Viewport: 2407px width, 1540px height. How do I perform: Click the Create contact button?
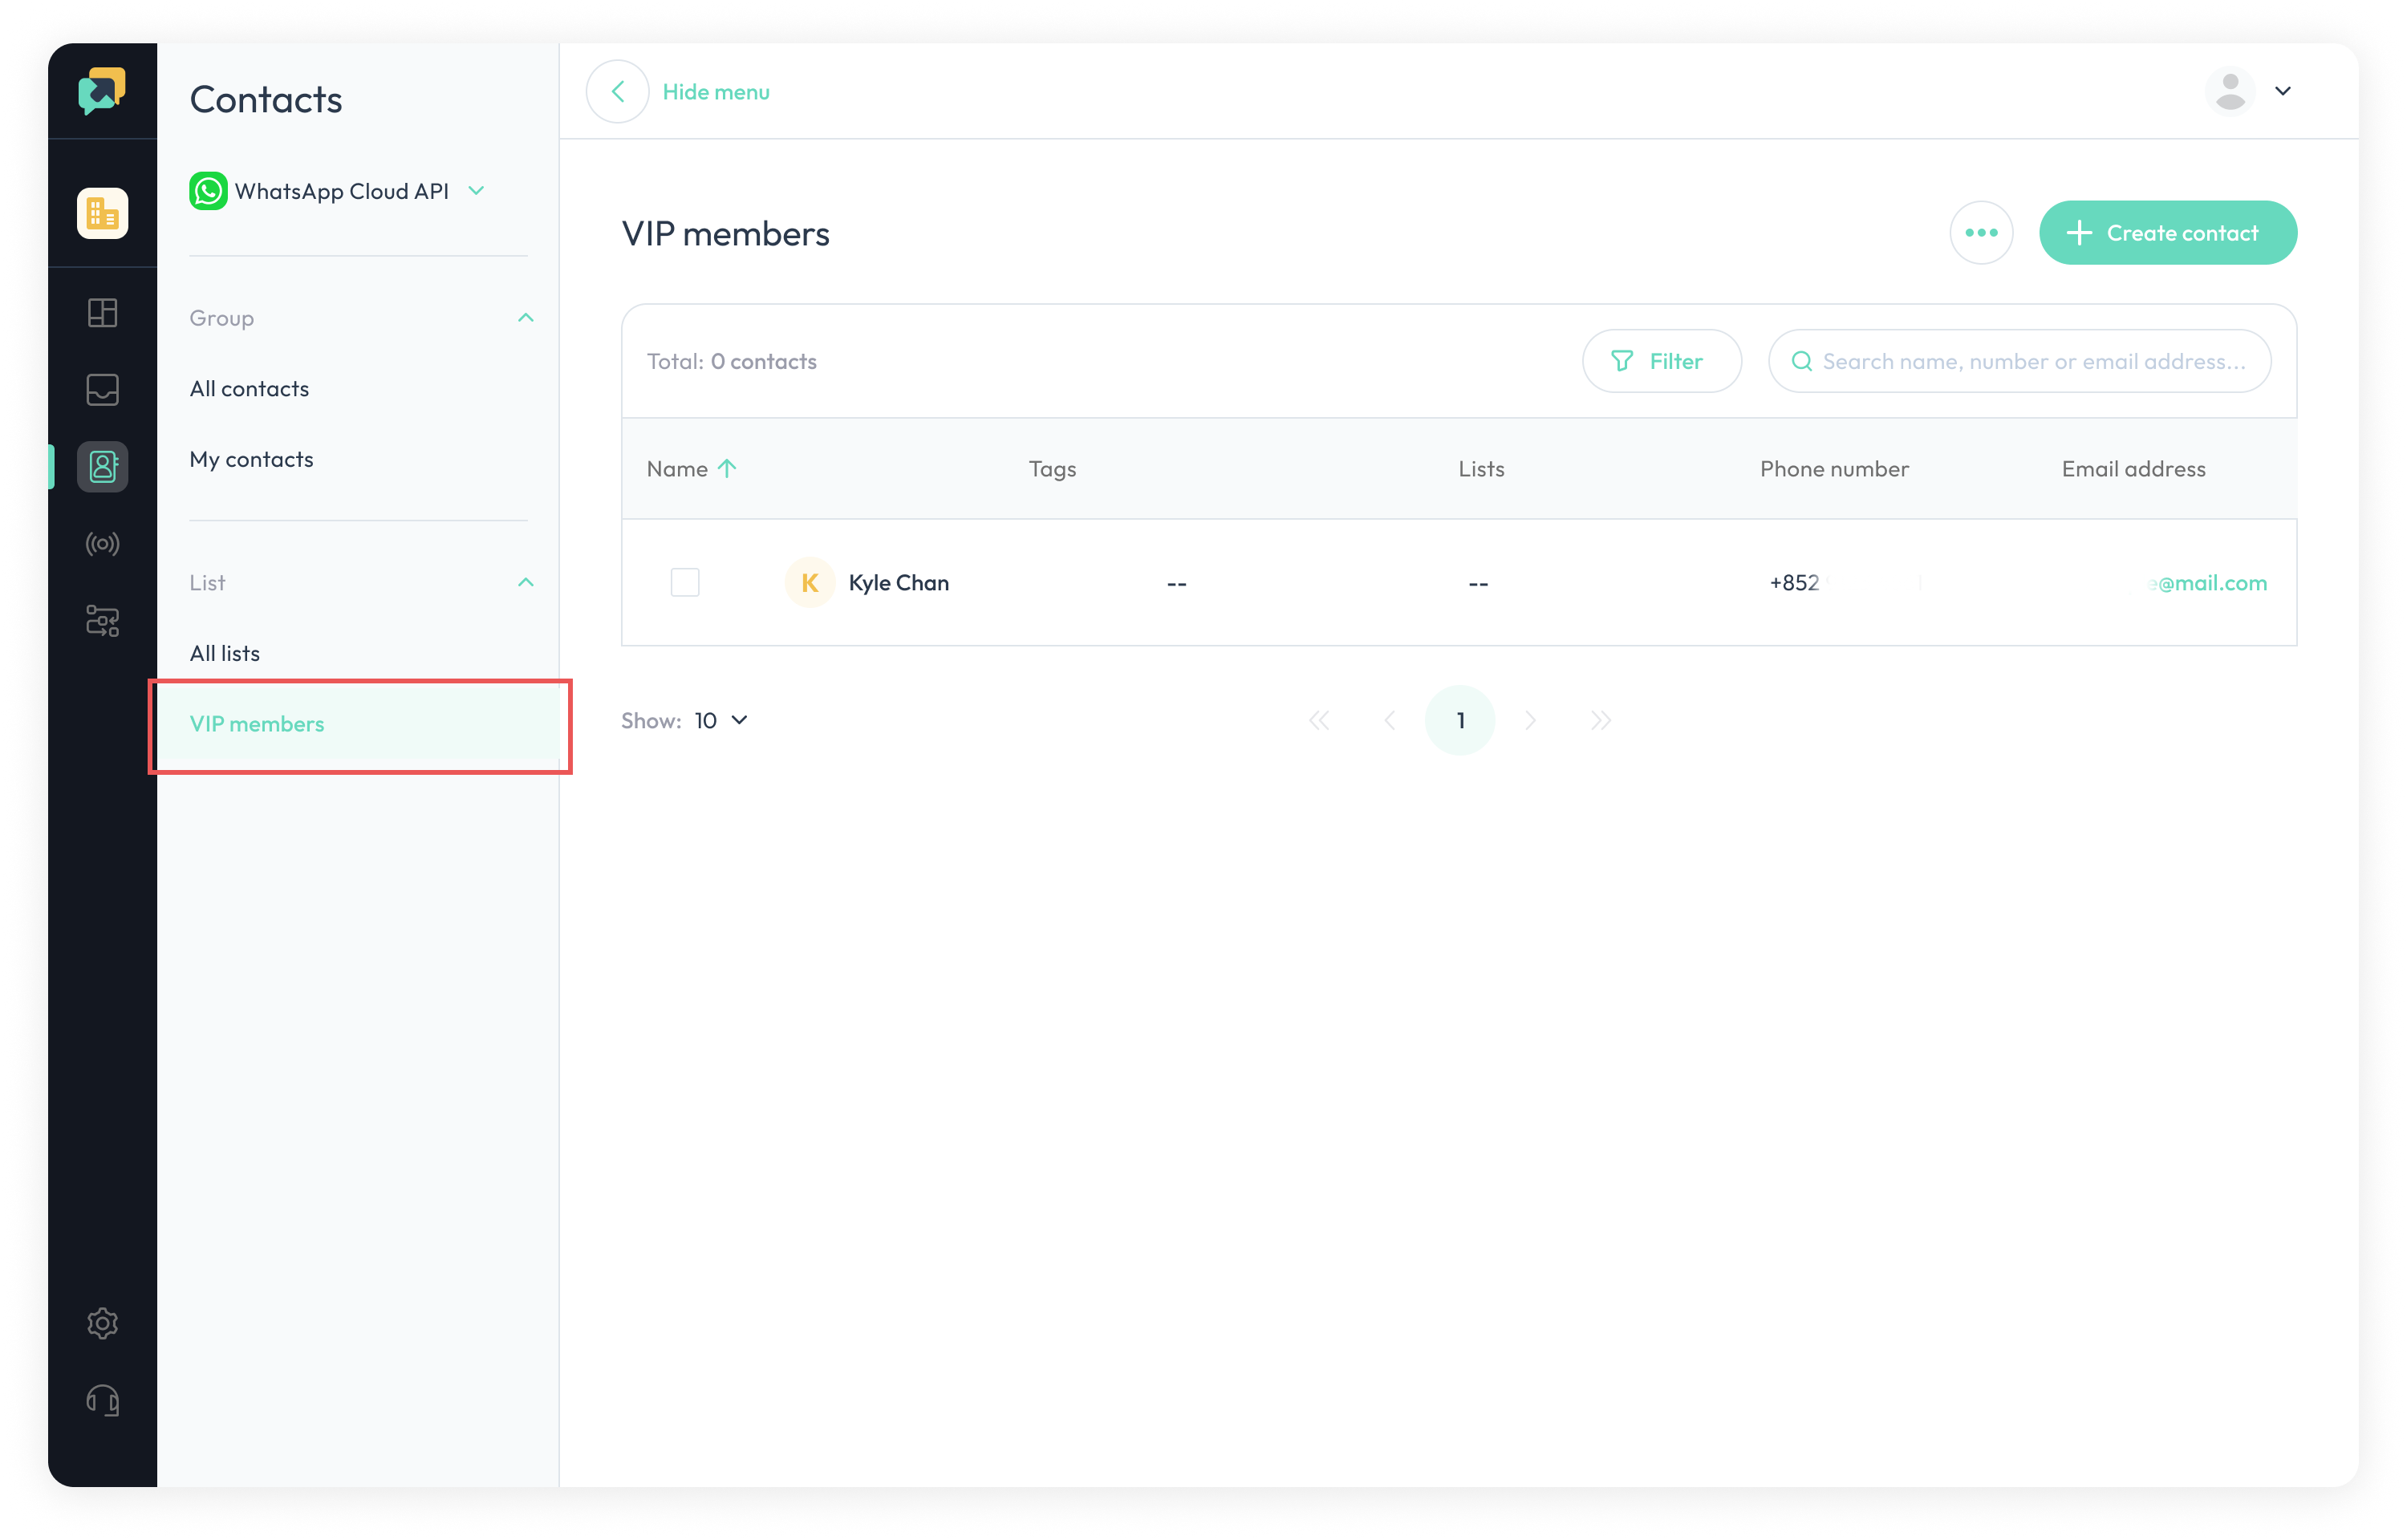tap(2169, 232)
